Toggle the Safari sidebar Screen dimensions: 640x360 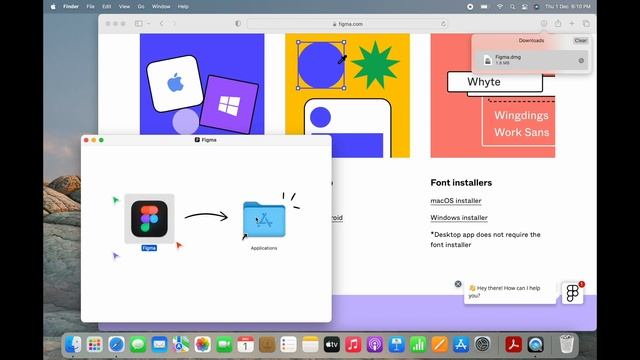pos(139,24)
